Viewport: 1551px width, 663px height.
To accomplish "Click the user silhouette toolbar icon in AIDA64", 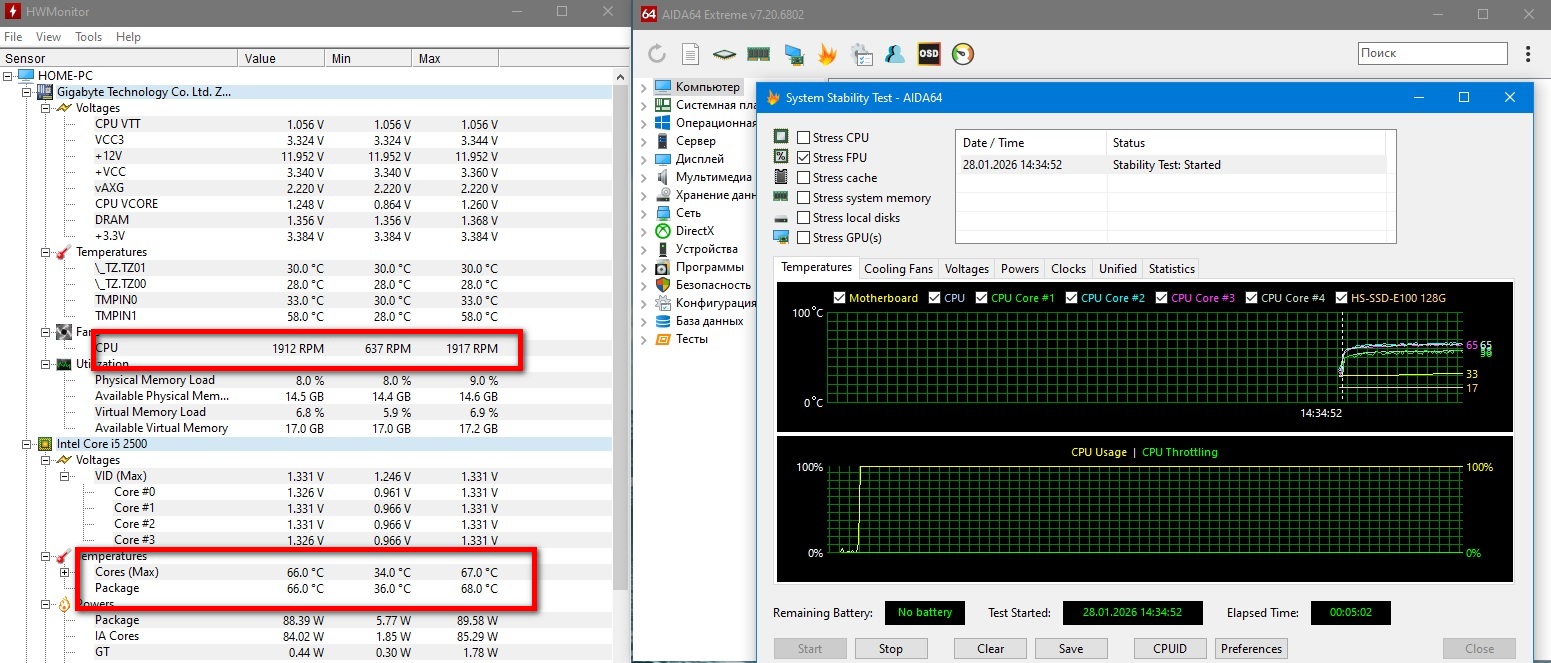I will click(x=895, y=54).
